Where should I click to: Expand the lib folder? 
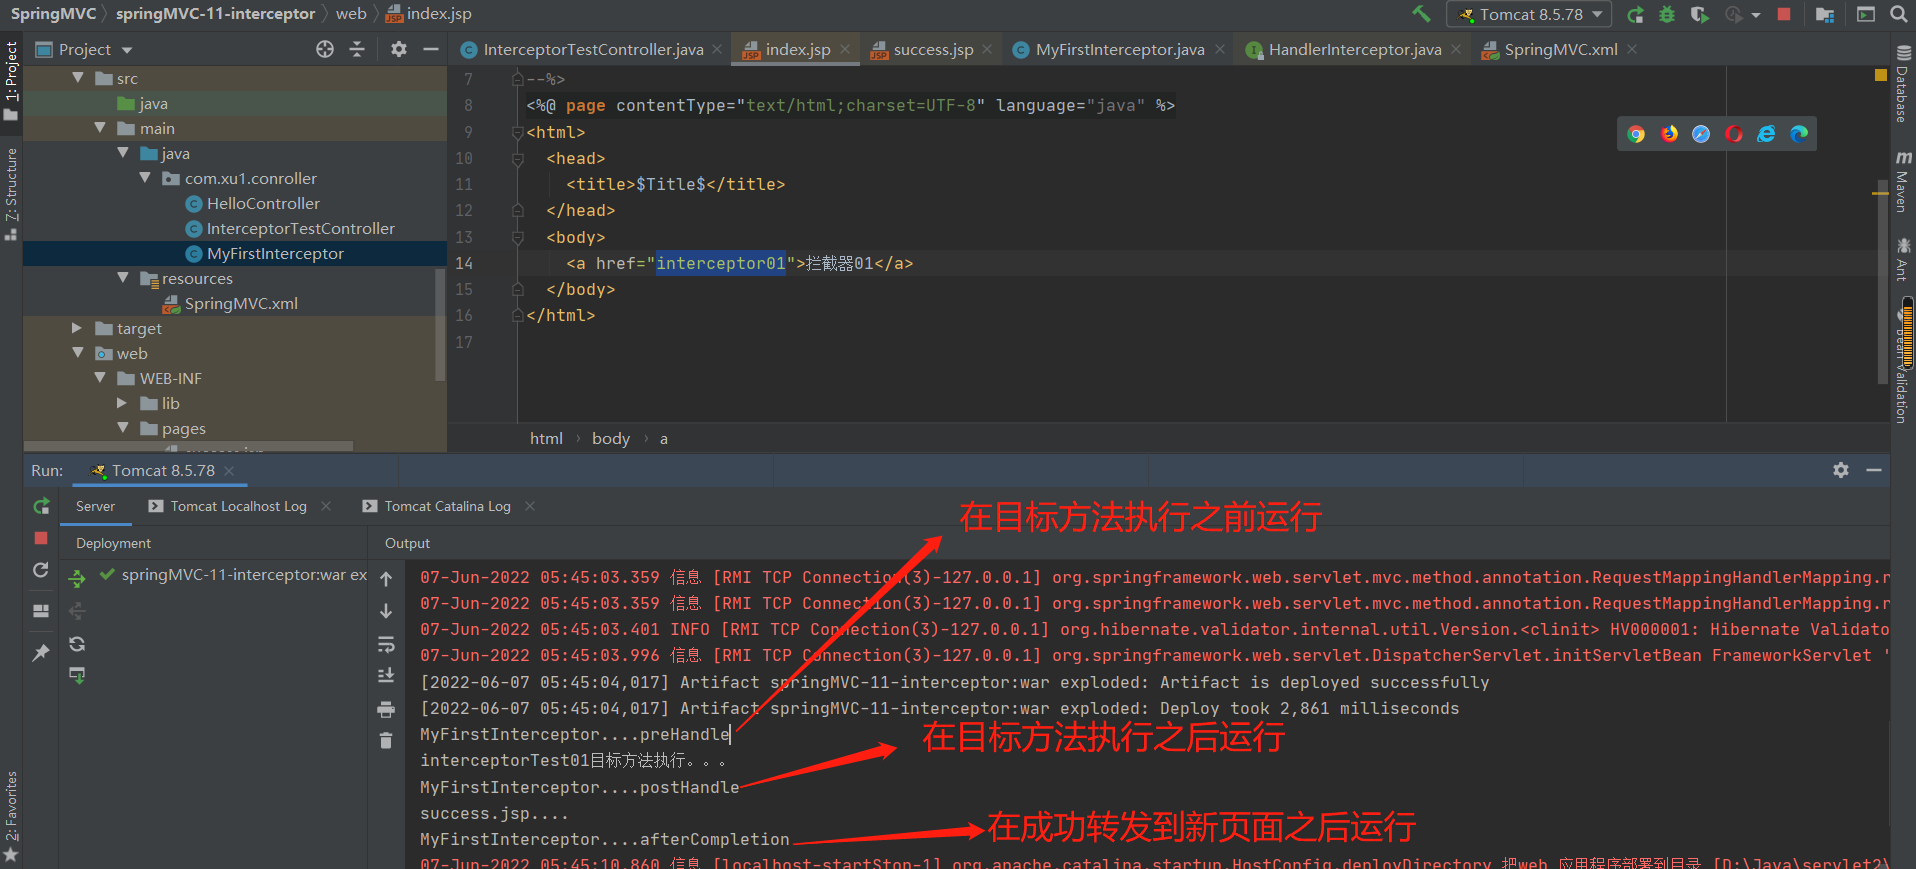coord(123,403)
